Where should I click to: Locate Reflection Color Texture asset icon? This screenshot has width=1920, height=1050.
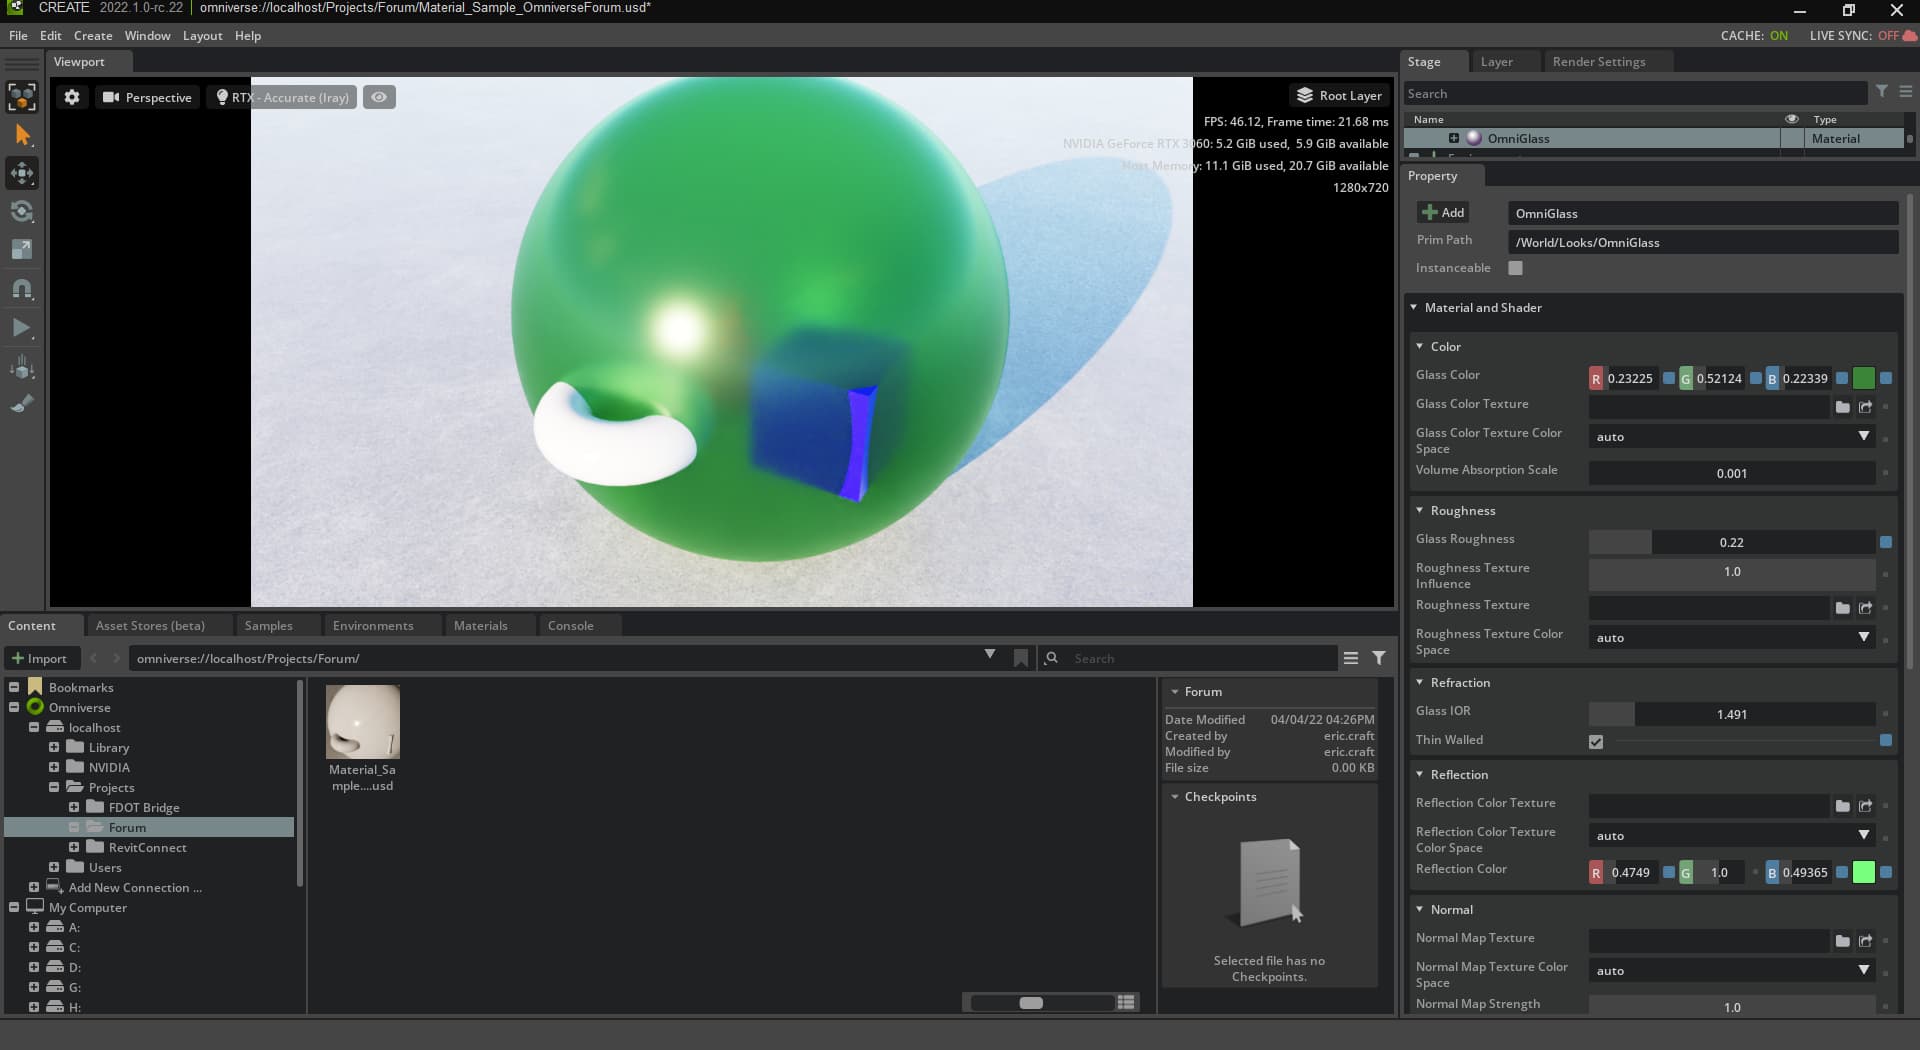click(x=1866, y=806)
